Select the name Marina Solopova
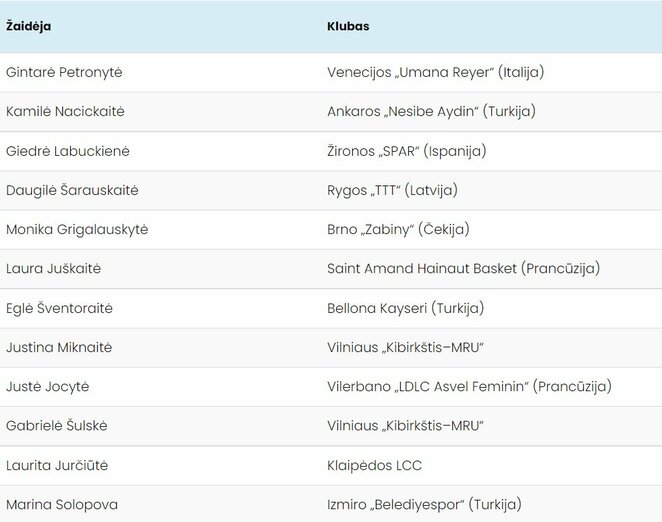This screenshot has width=662, height=522. [61, 504]
